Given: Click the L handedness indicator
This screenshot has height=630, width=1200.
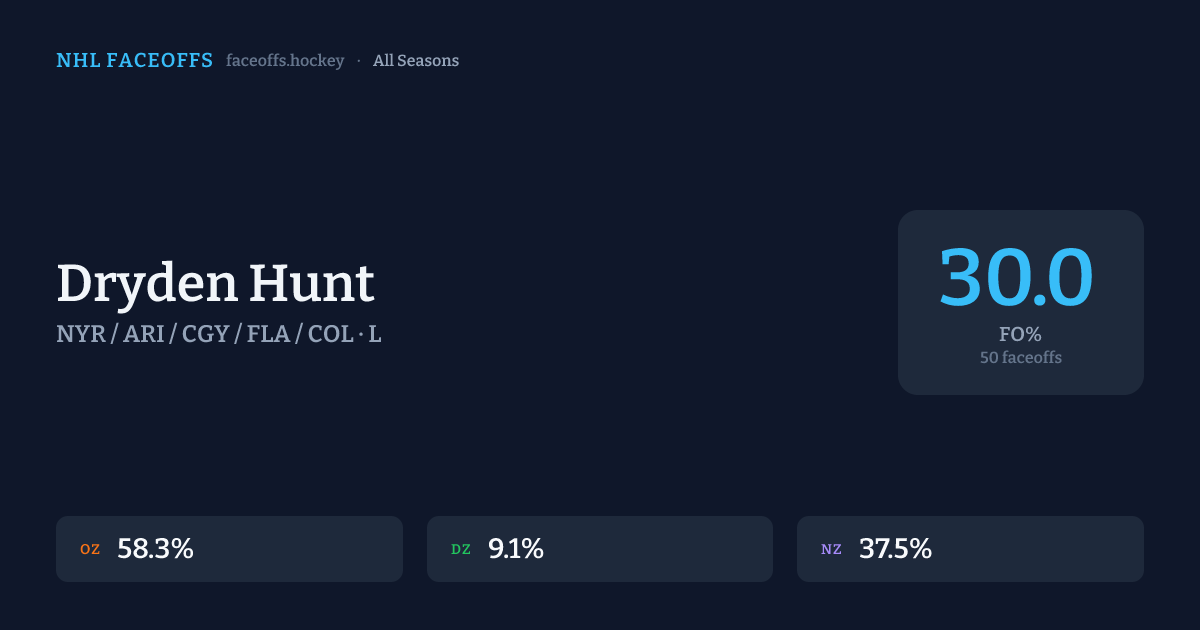Looking at the screenshot, I should (x=375, y=334).
